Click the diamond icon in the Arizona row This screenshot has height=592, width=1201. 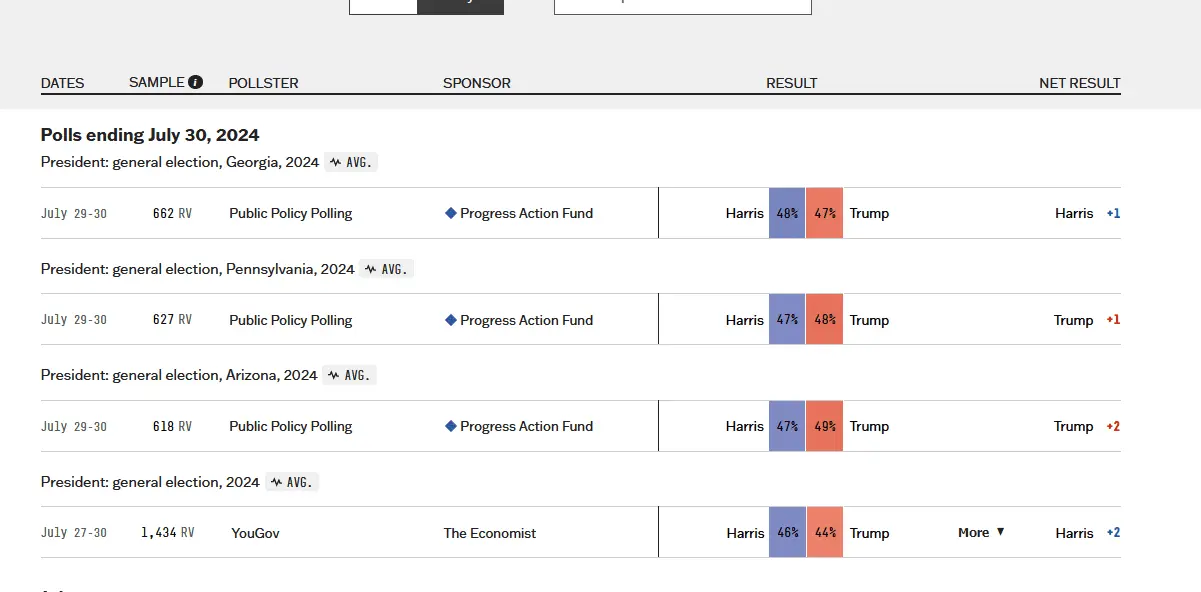point(451,426)
